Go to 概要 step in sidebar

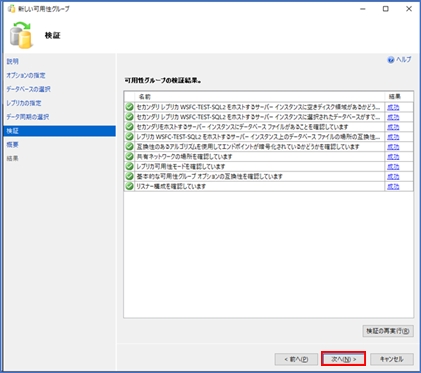[12, 145]
